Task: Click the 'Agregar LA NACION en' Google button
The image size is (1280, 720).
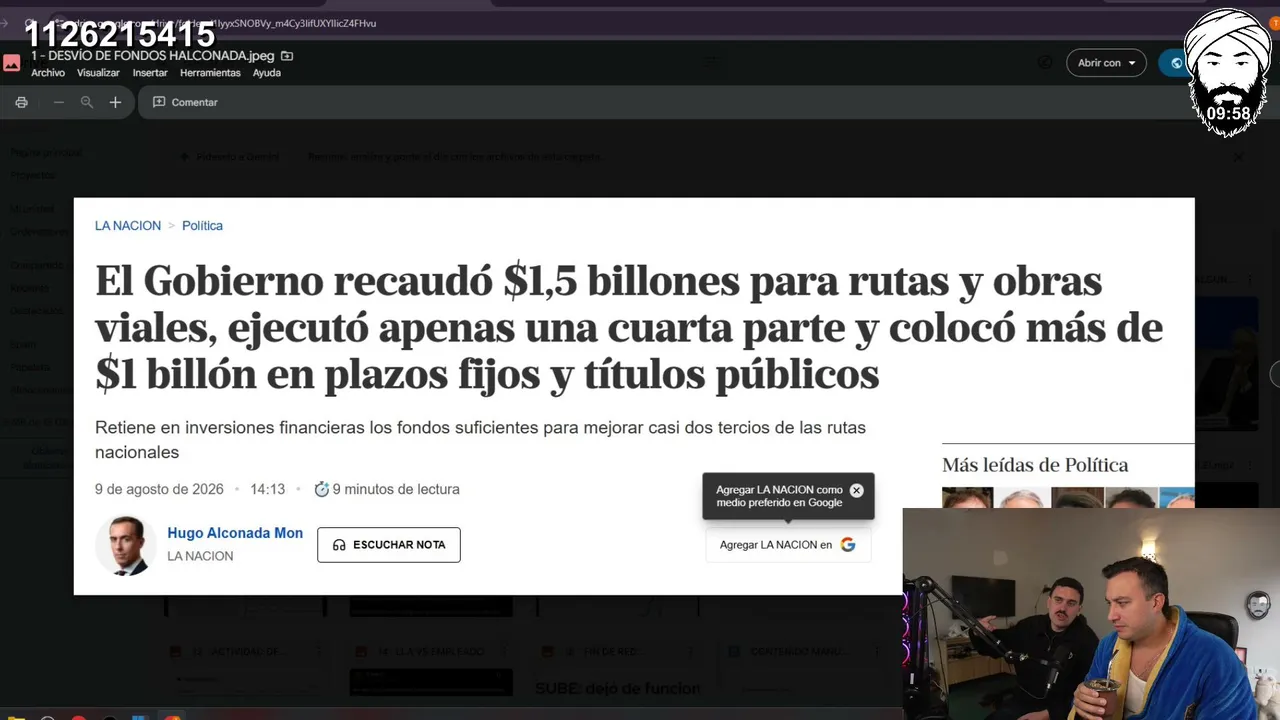Action: click(x=788, y=545)
